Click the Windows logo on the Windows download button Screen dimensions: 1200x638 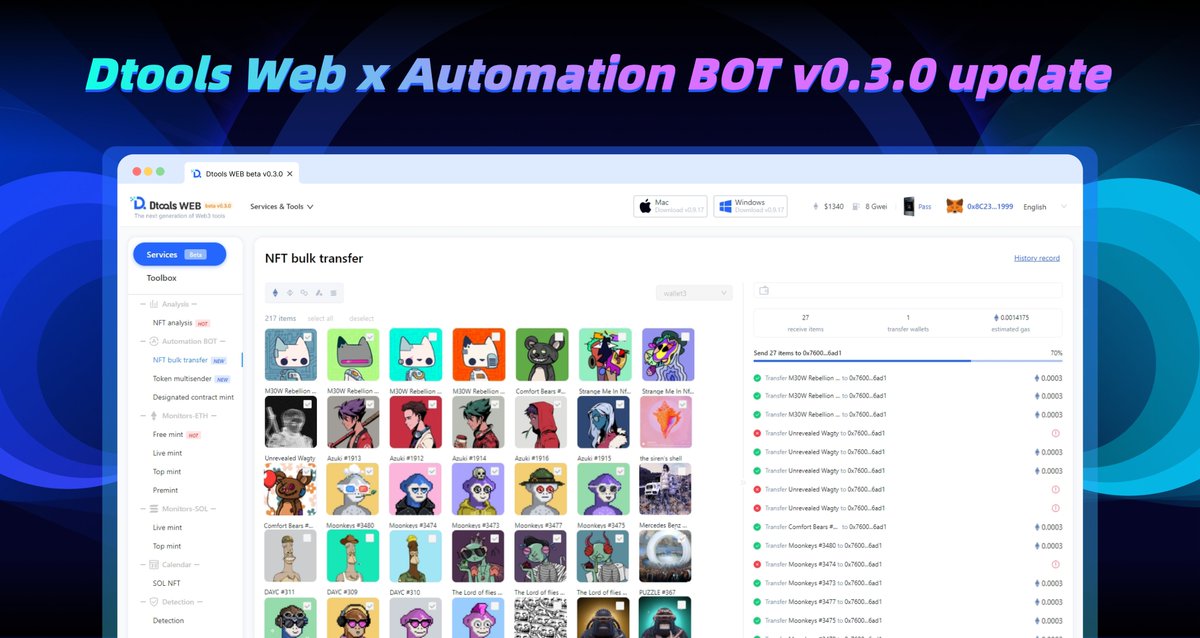[724, 206]
